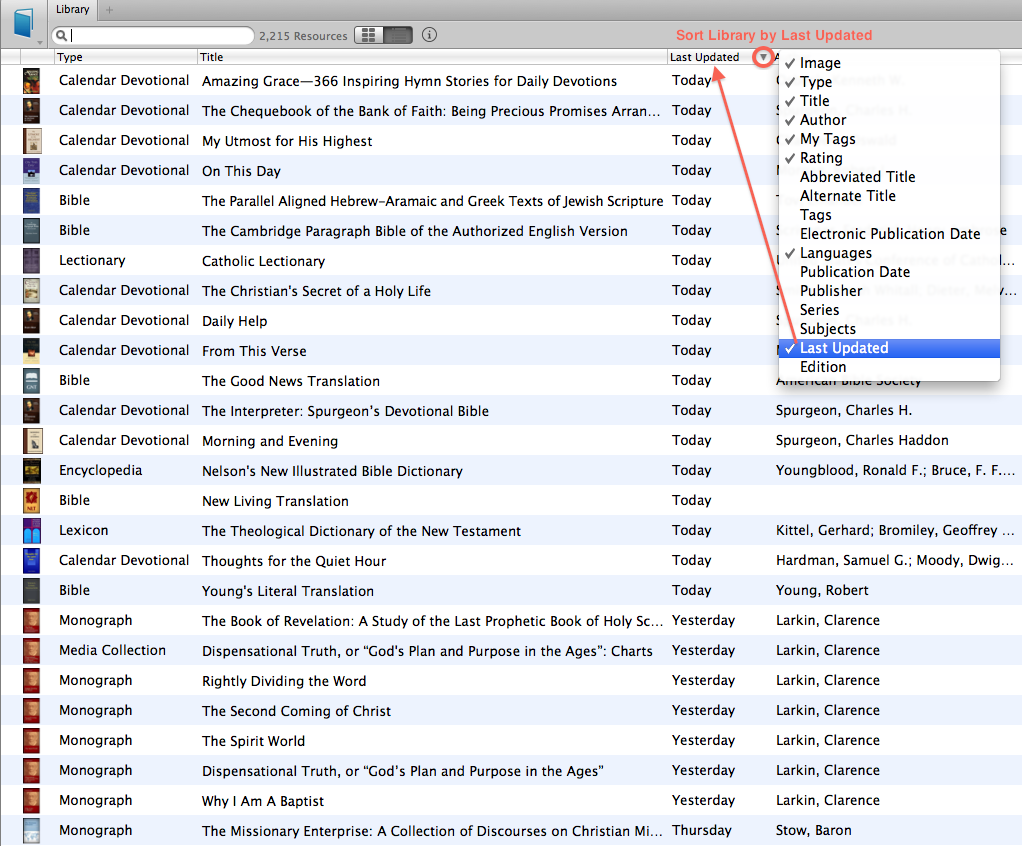The width and height of the screenshot is (1022, 846).
Task: Select The Cambridge Paragraph Bible title
Action: coord(415,231)
